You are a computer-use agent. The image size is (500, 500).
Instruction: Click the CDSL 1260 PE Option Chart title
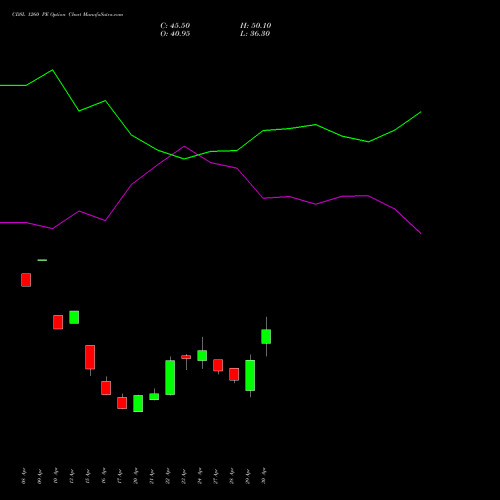[x=67, y=15]
